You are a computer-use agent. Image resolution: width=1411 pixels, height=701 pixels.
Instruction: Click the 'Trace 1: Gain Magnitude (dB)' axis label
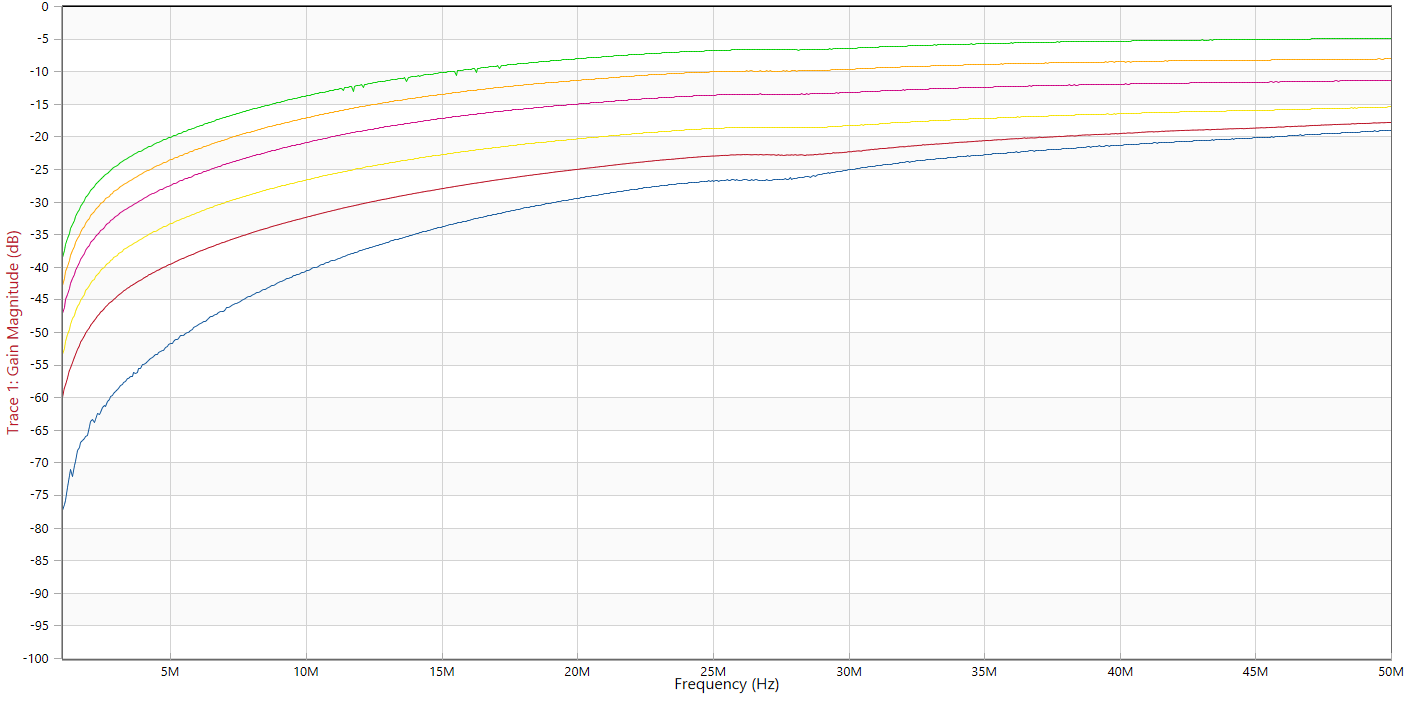13,333
